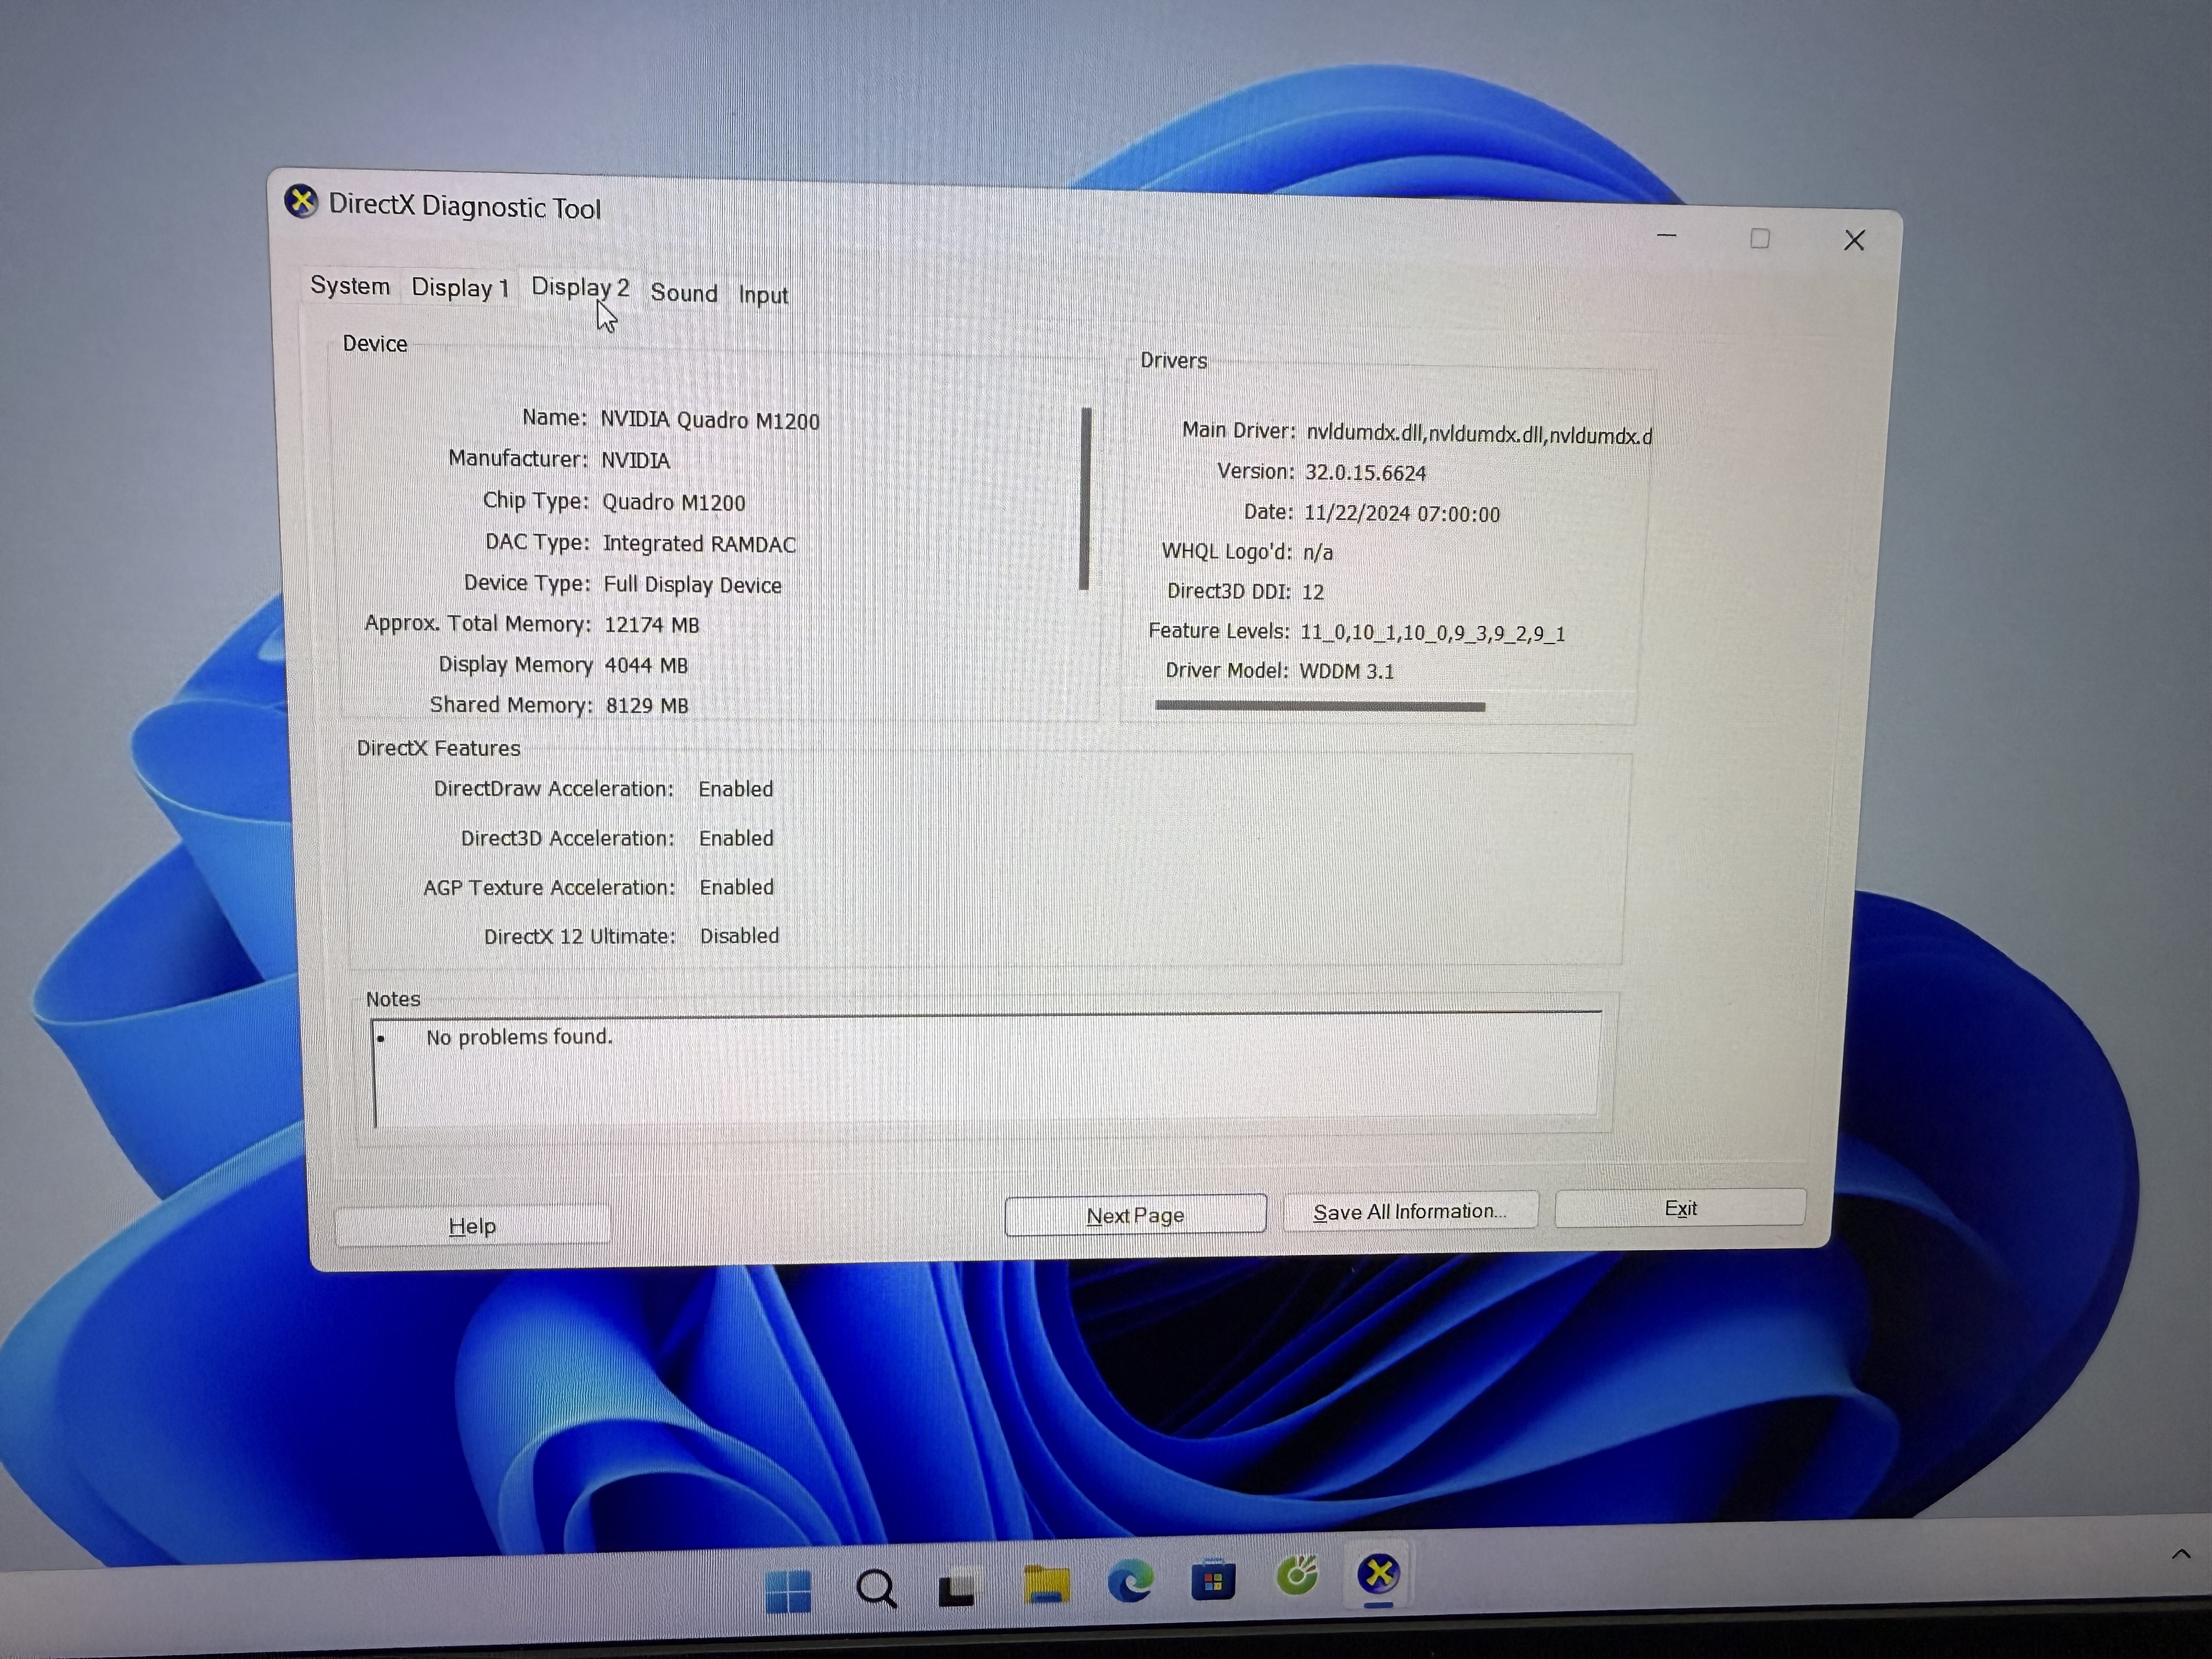Click the Drivers panel horizontal scrollbar
Image resolution: width=2212 pixels, height=1659 pixels.
(x=1320, y=706)
